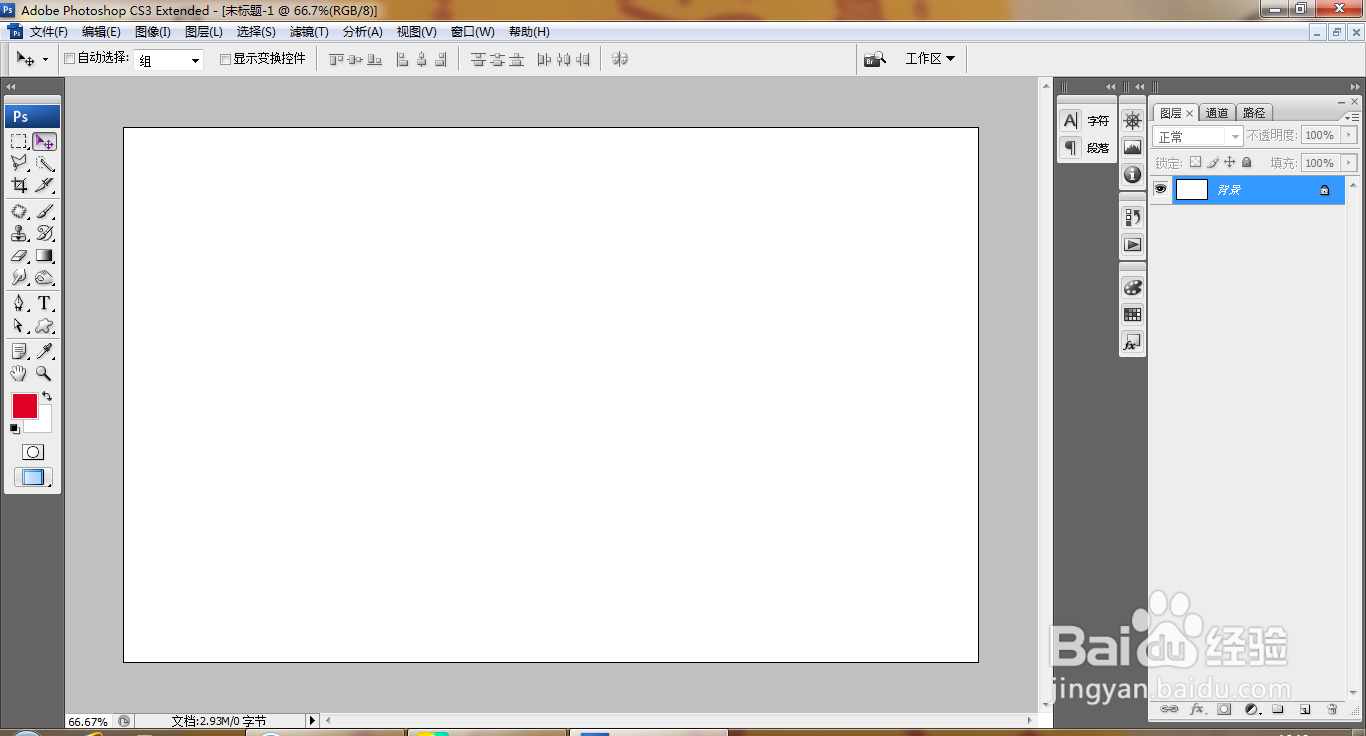Open the 编辑(E) menu
Screen dimensions: 1366x736
coord(101,32)
